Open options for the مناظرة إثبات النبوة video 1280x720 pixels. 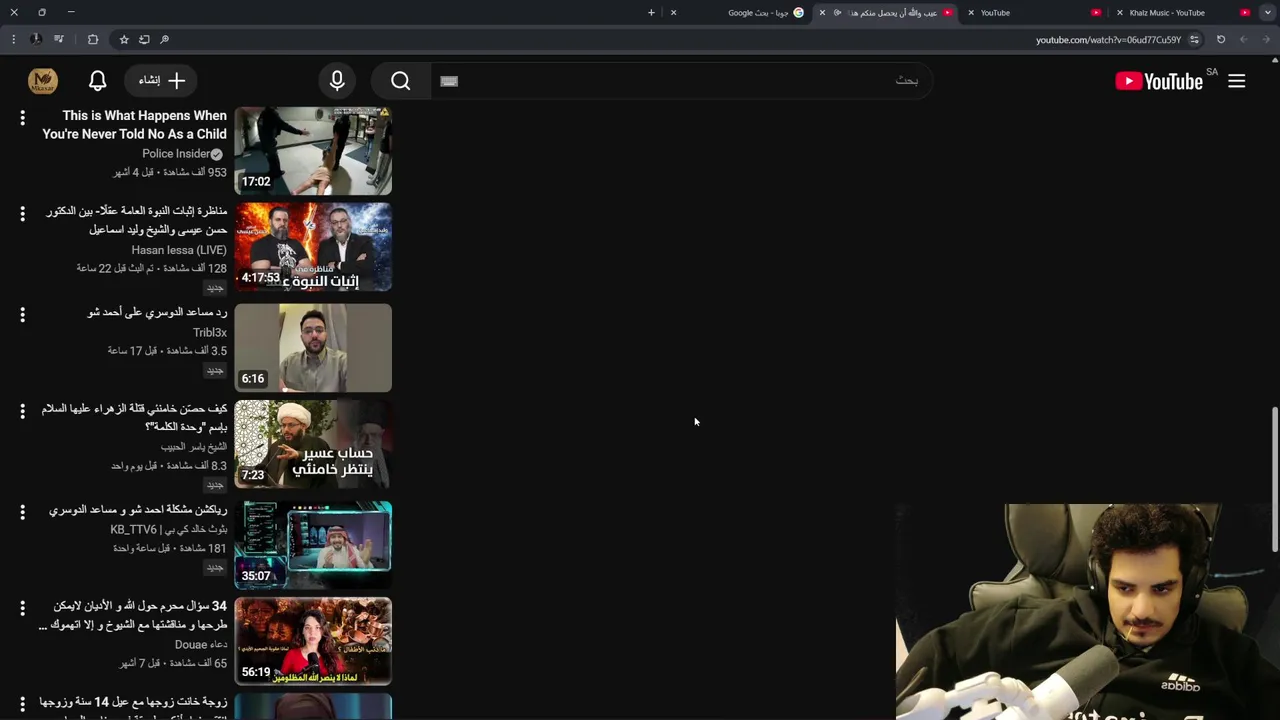pos(22,214)
